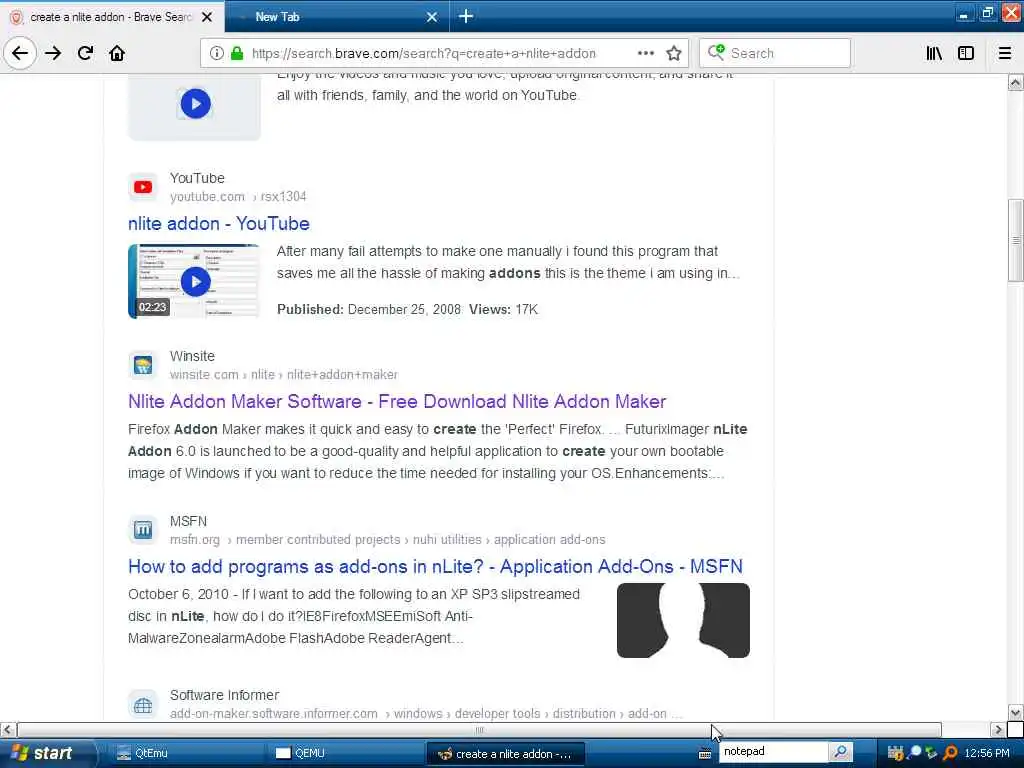1024x768 pixels.
Task: Click the security shield tray icon
Action: click(x=896, y=753)
